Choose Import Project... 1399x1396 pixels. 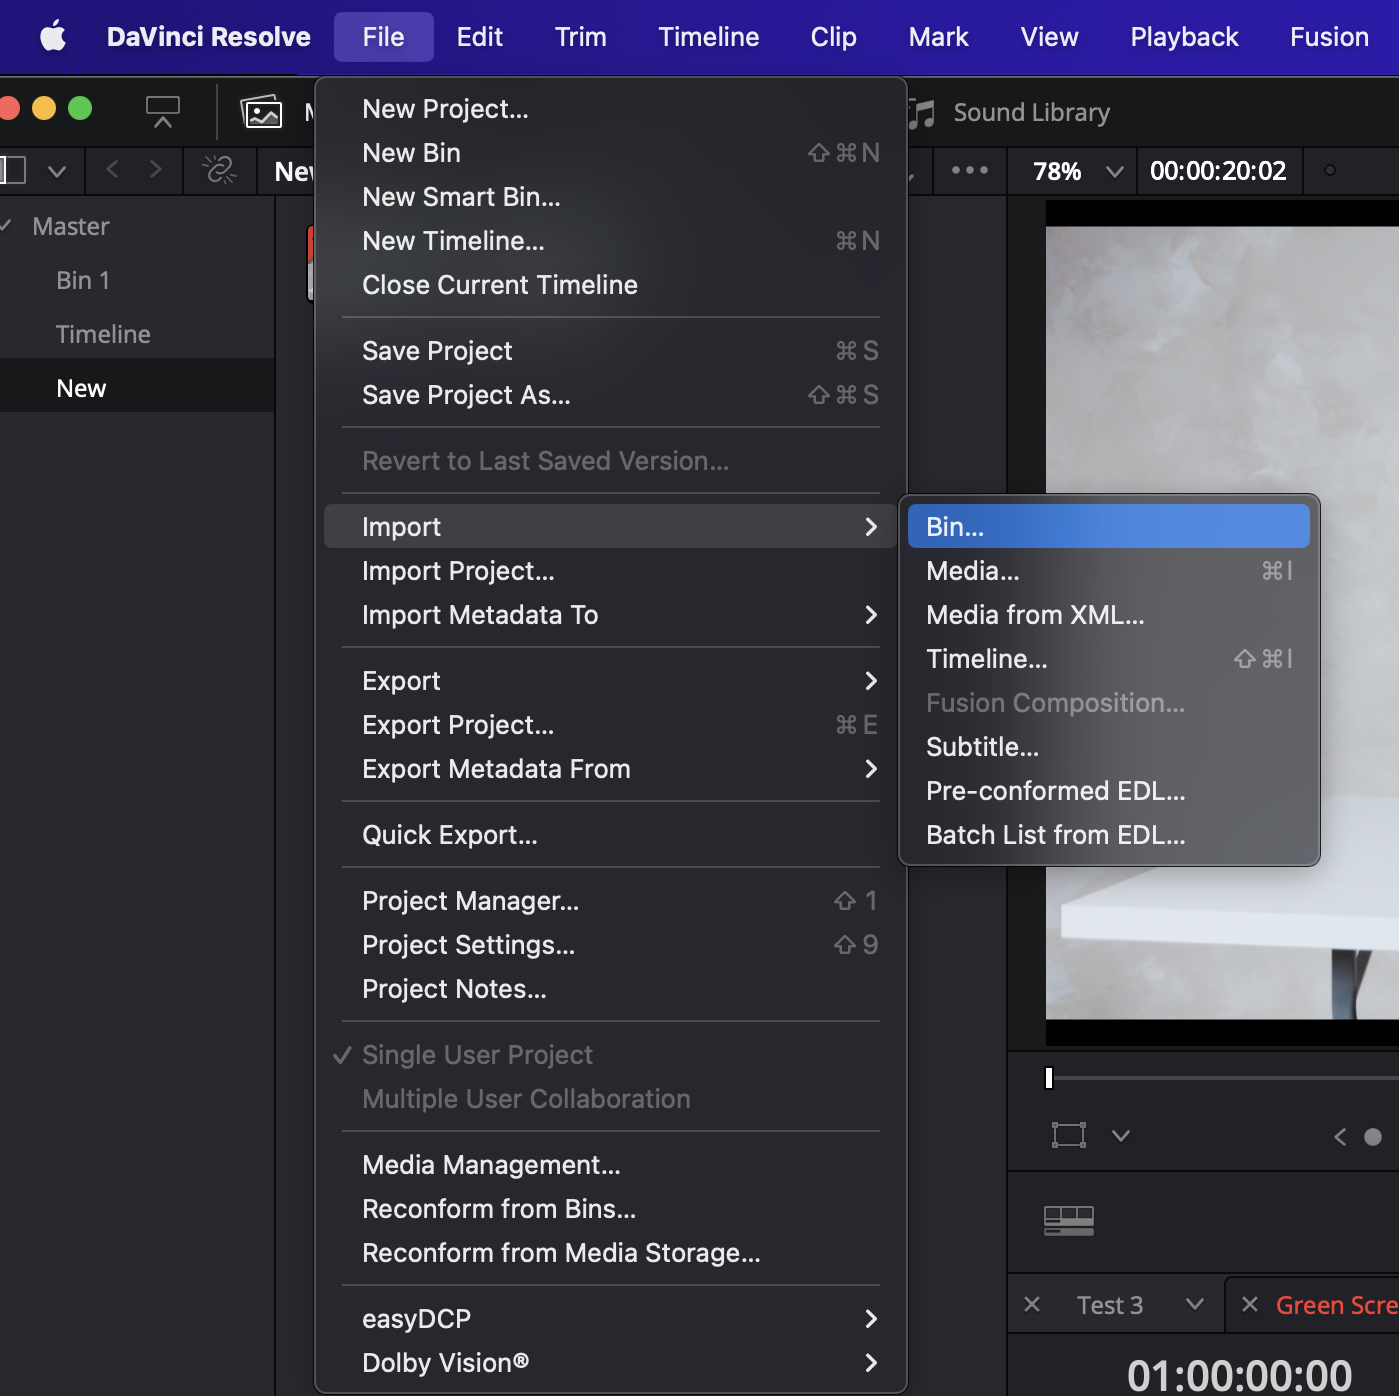point(611,571)
